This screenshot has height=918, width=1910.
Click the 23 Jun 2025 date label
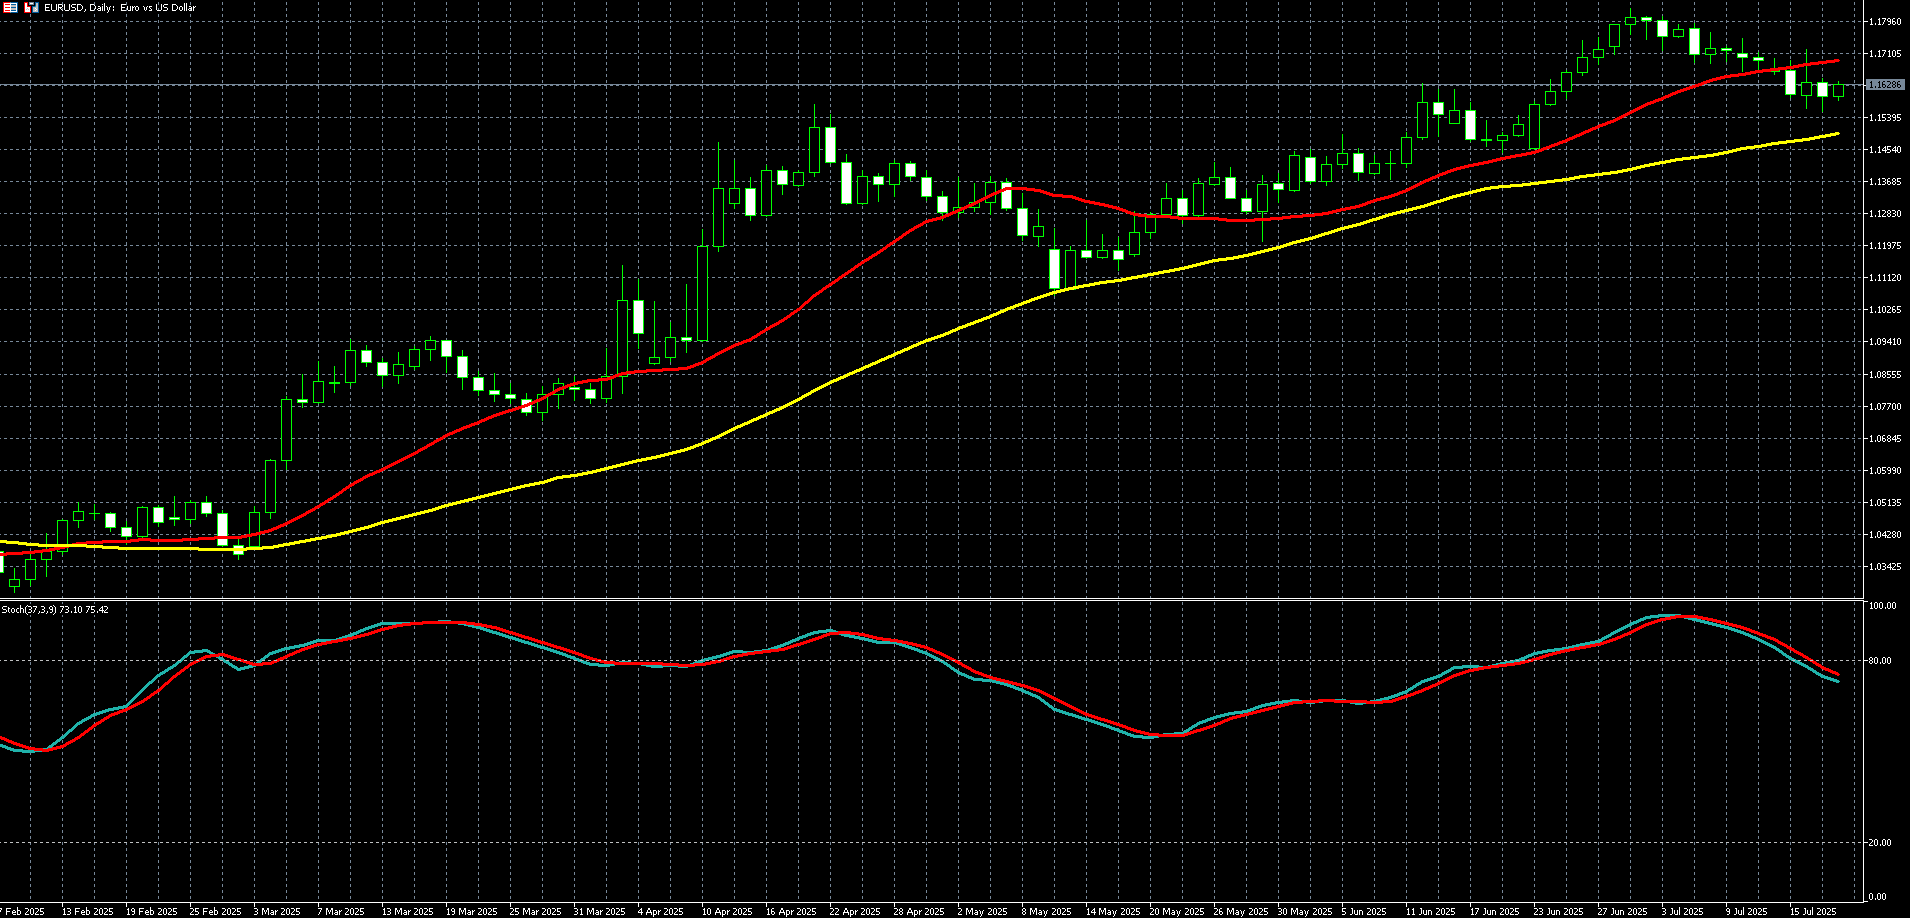(1558, 911)
